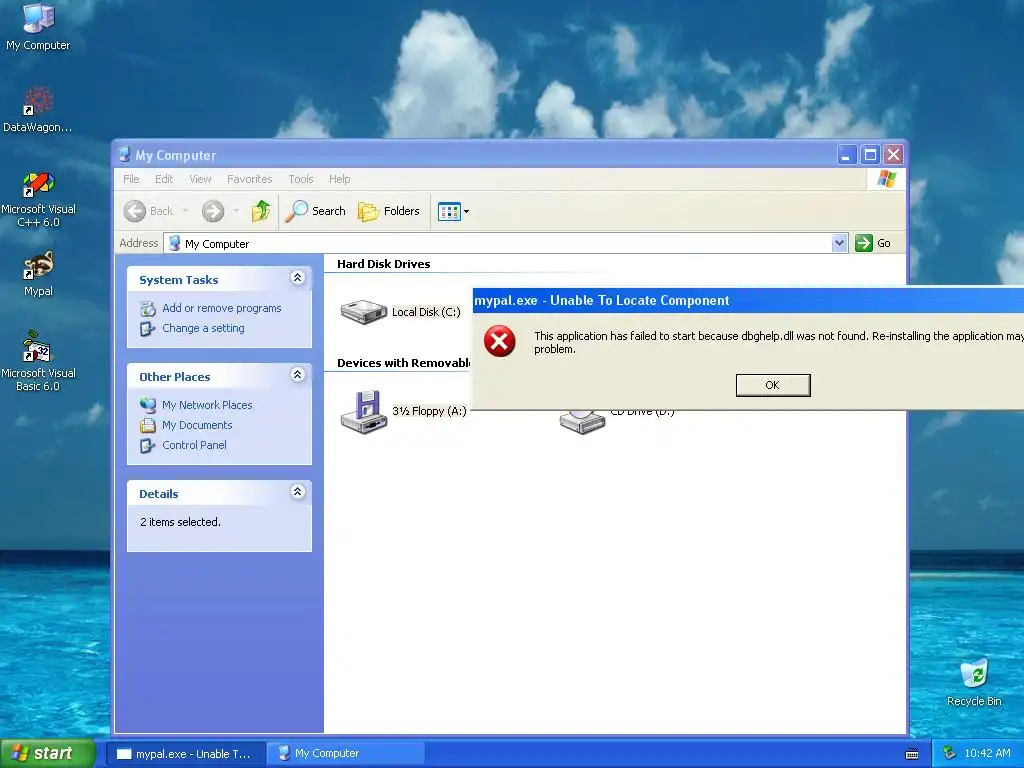The image size is (1024, 768).
Task: Collapse the Details panel
Action: [x=297, y=492]
